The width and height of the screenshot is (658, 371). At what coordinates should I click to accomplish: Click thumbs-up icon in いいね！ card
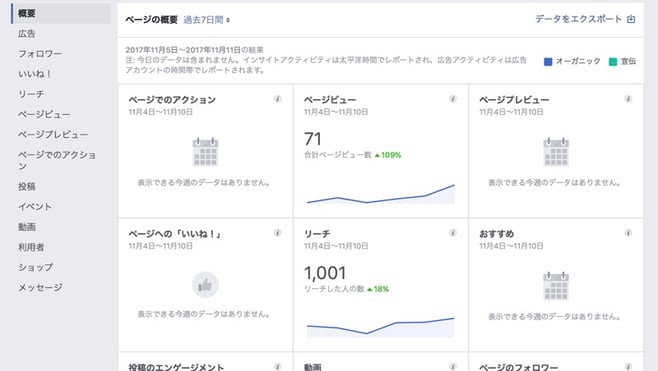(x=205, y=285)
